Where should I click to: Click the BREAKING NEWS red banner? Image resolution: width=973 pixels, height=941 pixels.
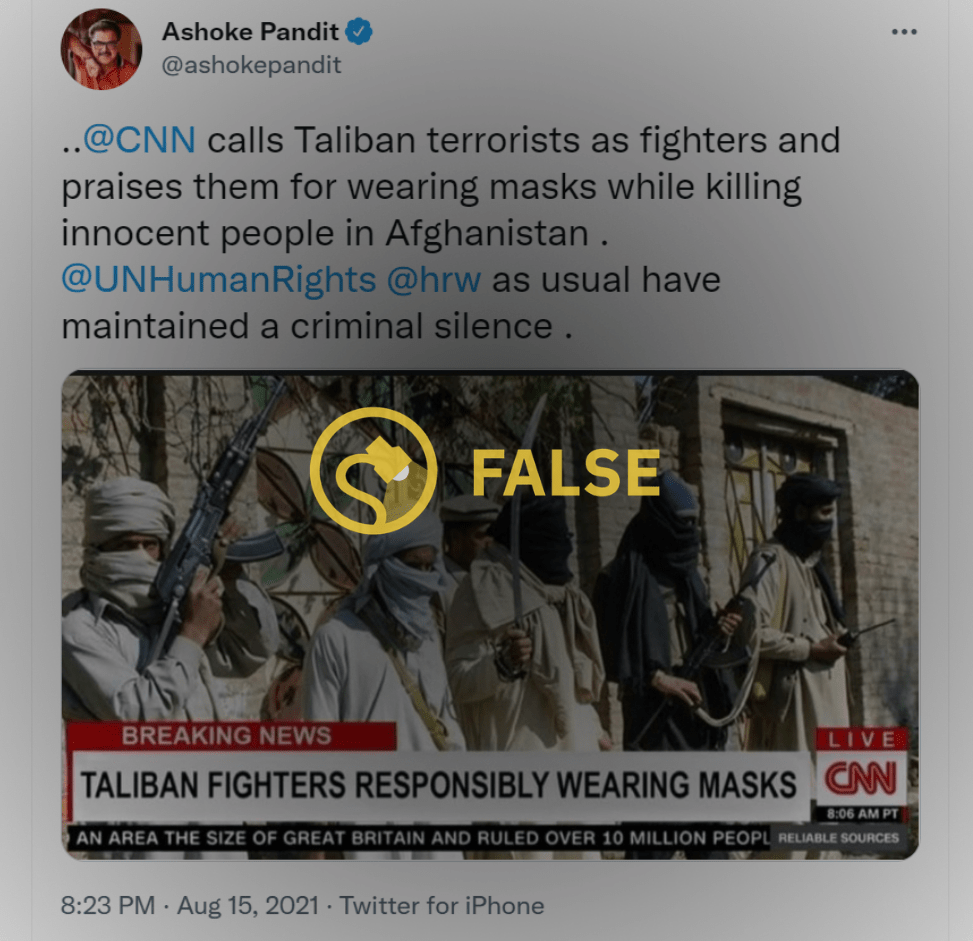coord(231,736)
